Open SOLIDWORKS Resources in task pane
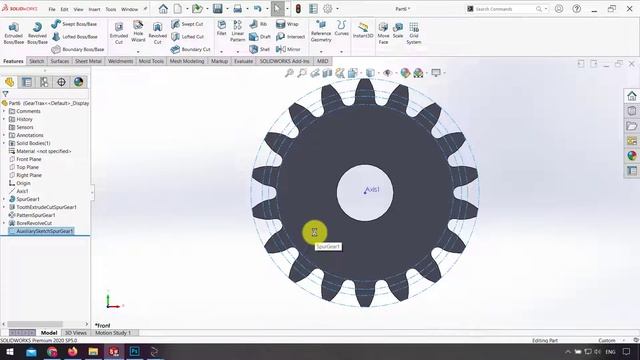The height and width of the screenshot is (360, 640). [632, 96]
